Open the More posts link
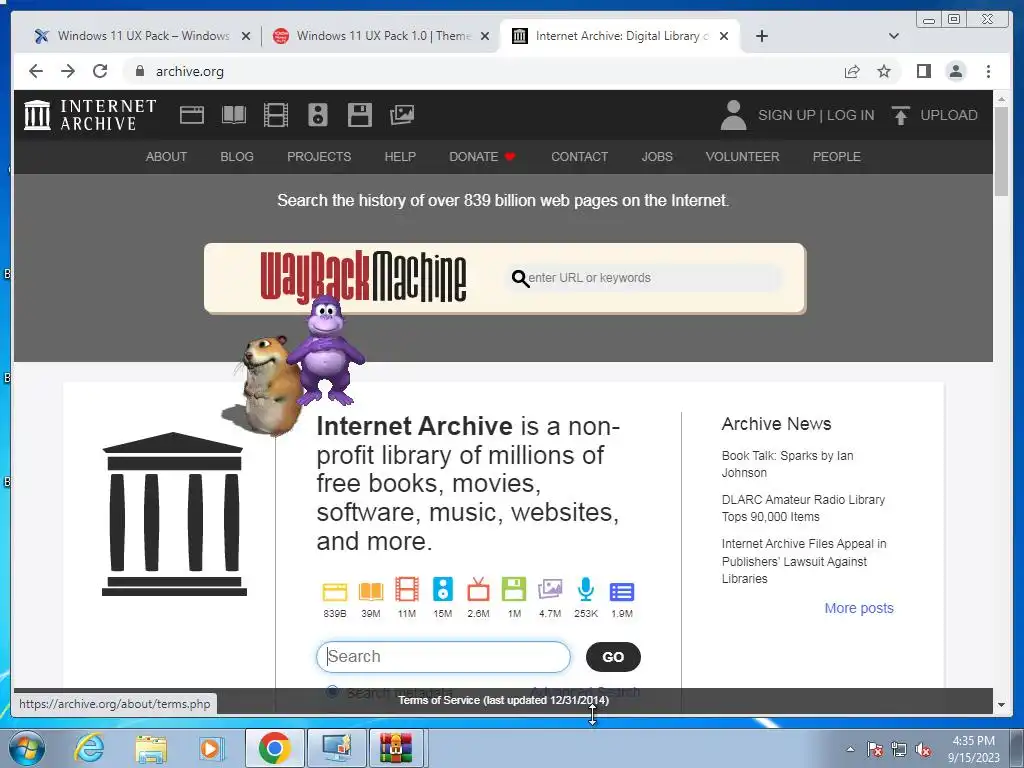The height and width of the screenshot is (768, 1024). tap(859, 608)
